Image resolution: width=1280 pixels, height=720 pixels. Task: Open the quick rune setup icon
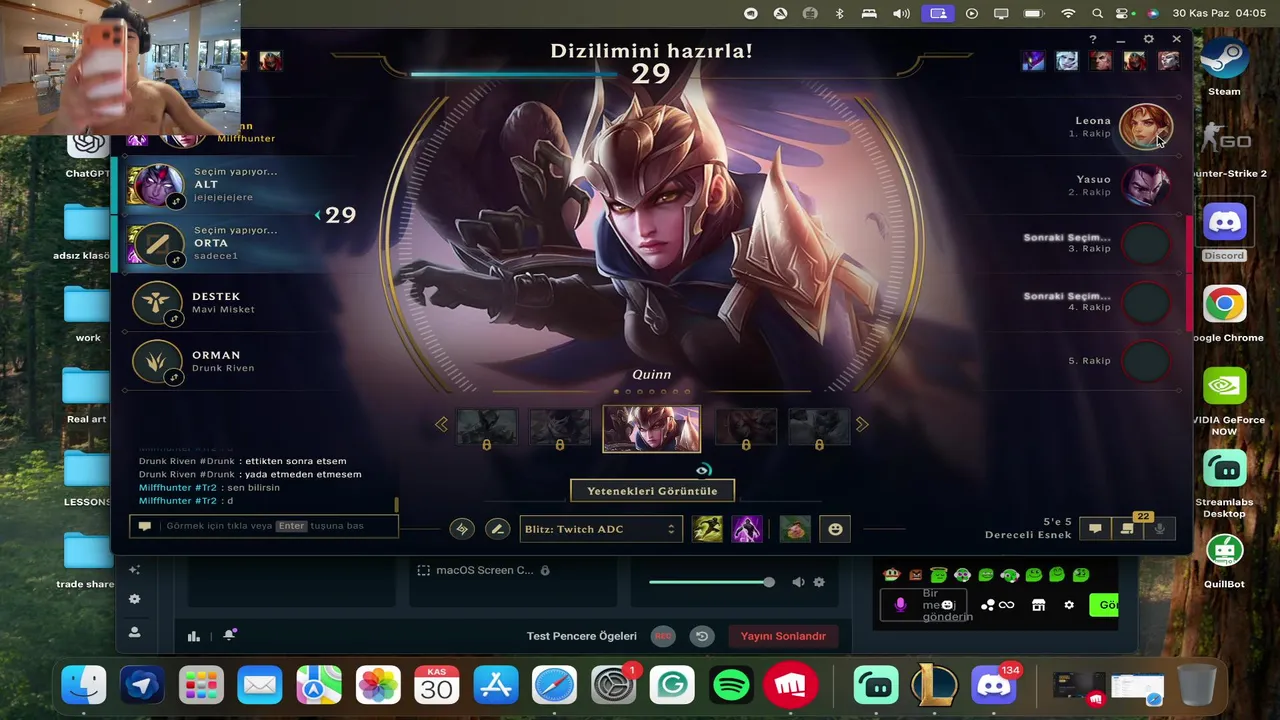pyautogui.click(x=462, y=529)
